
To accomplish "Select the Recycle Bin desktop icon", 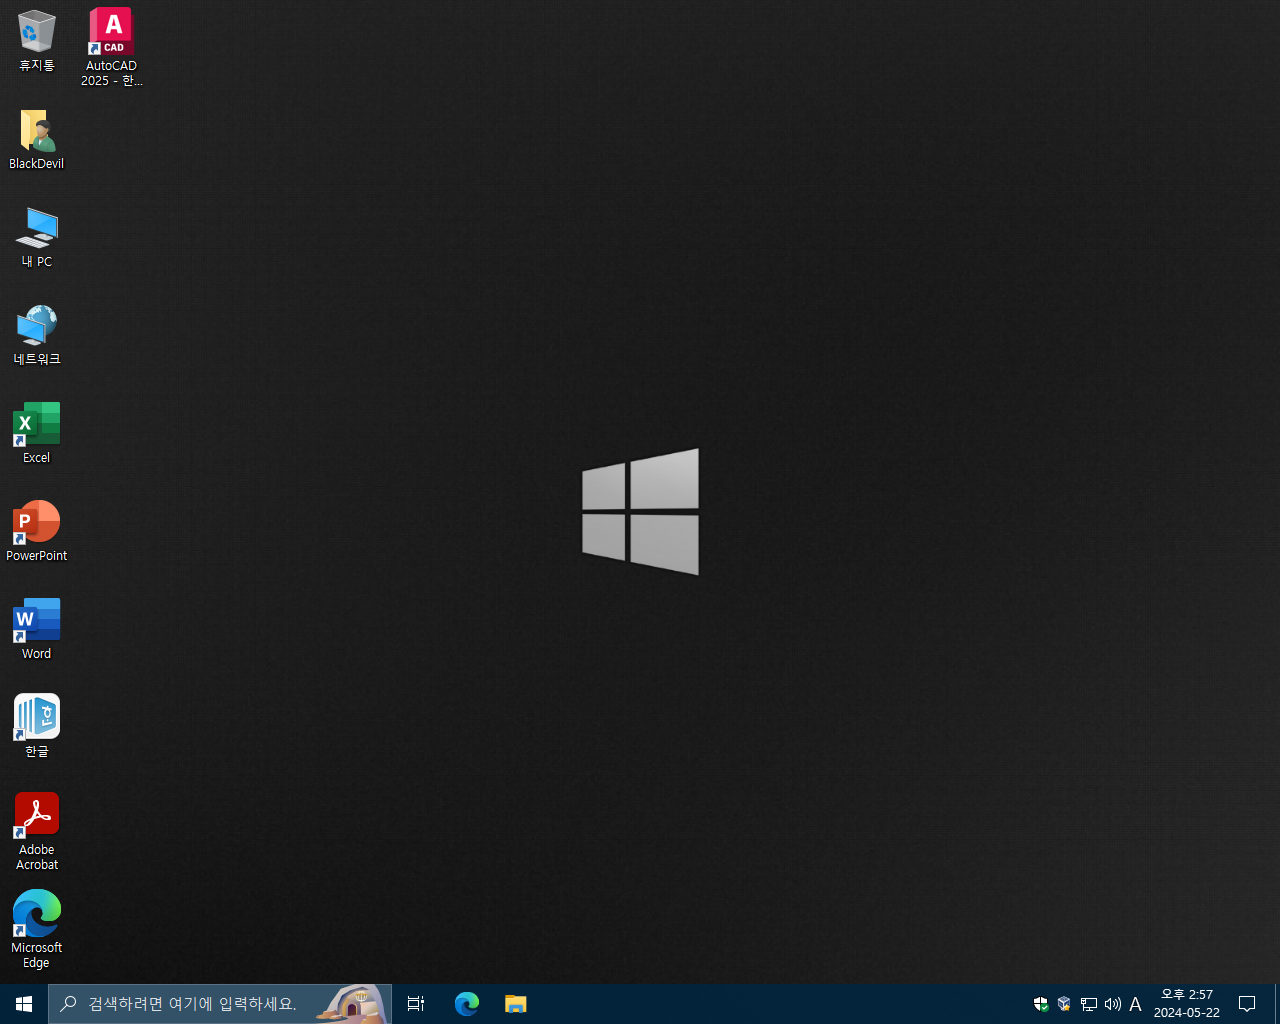I will coord(37,42).
